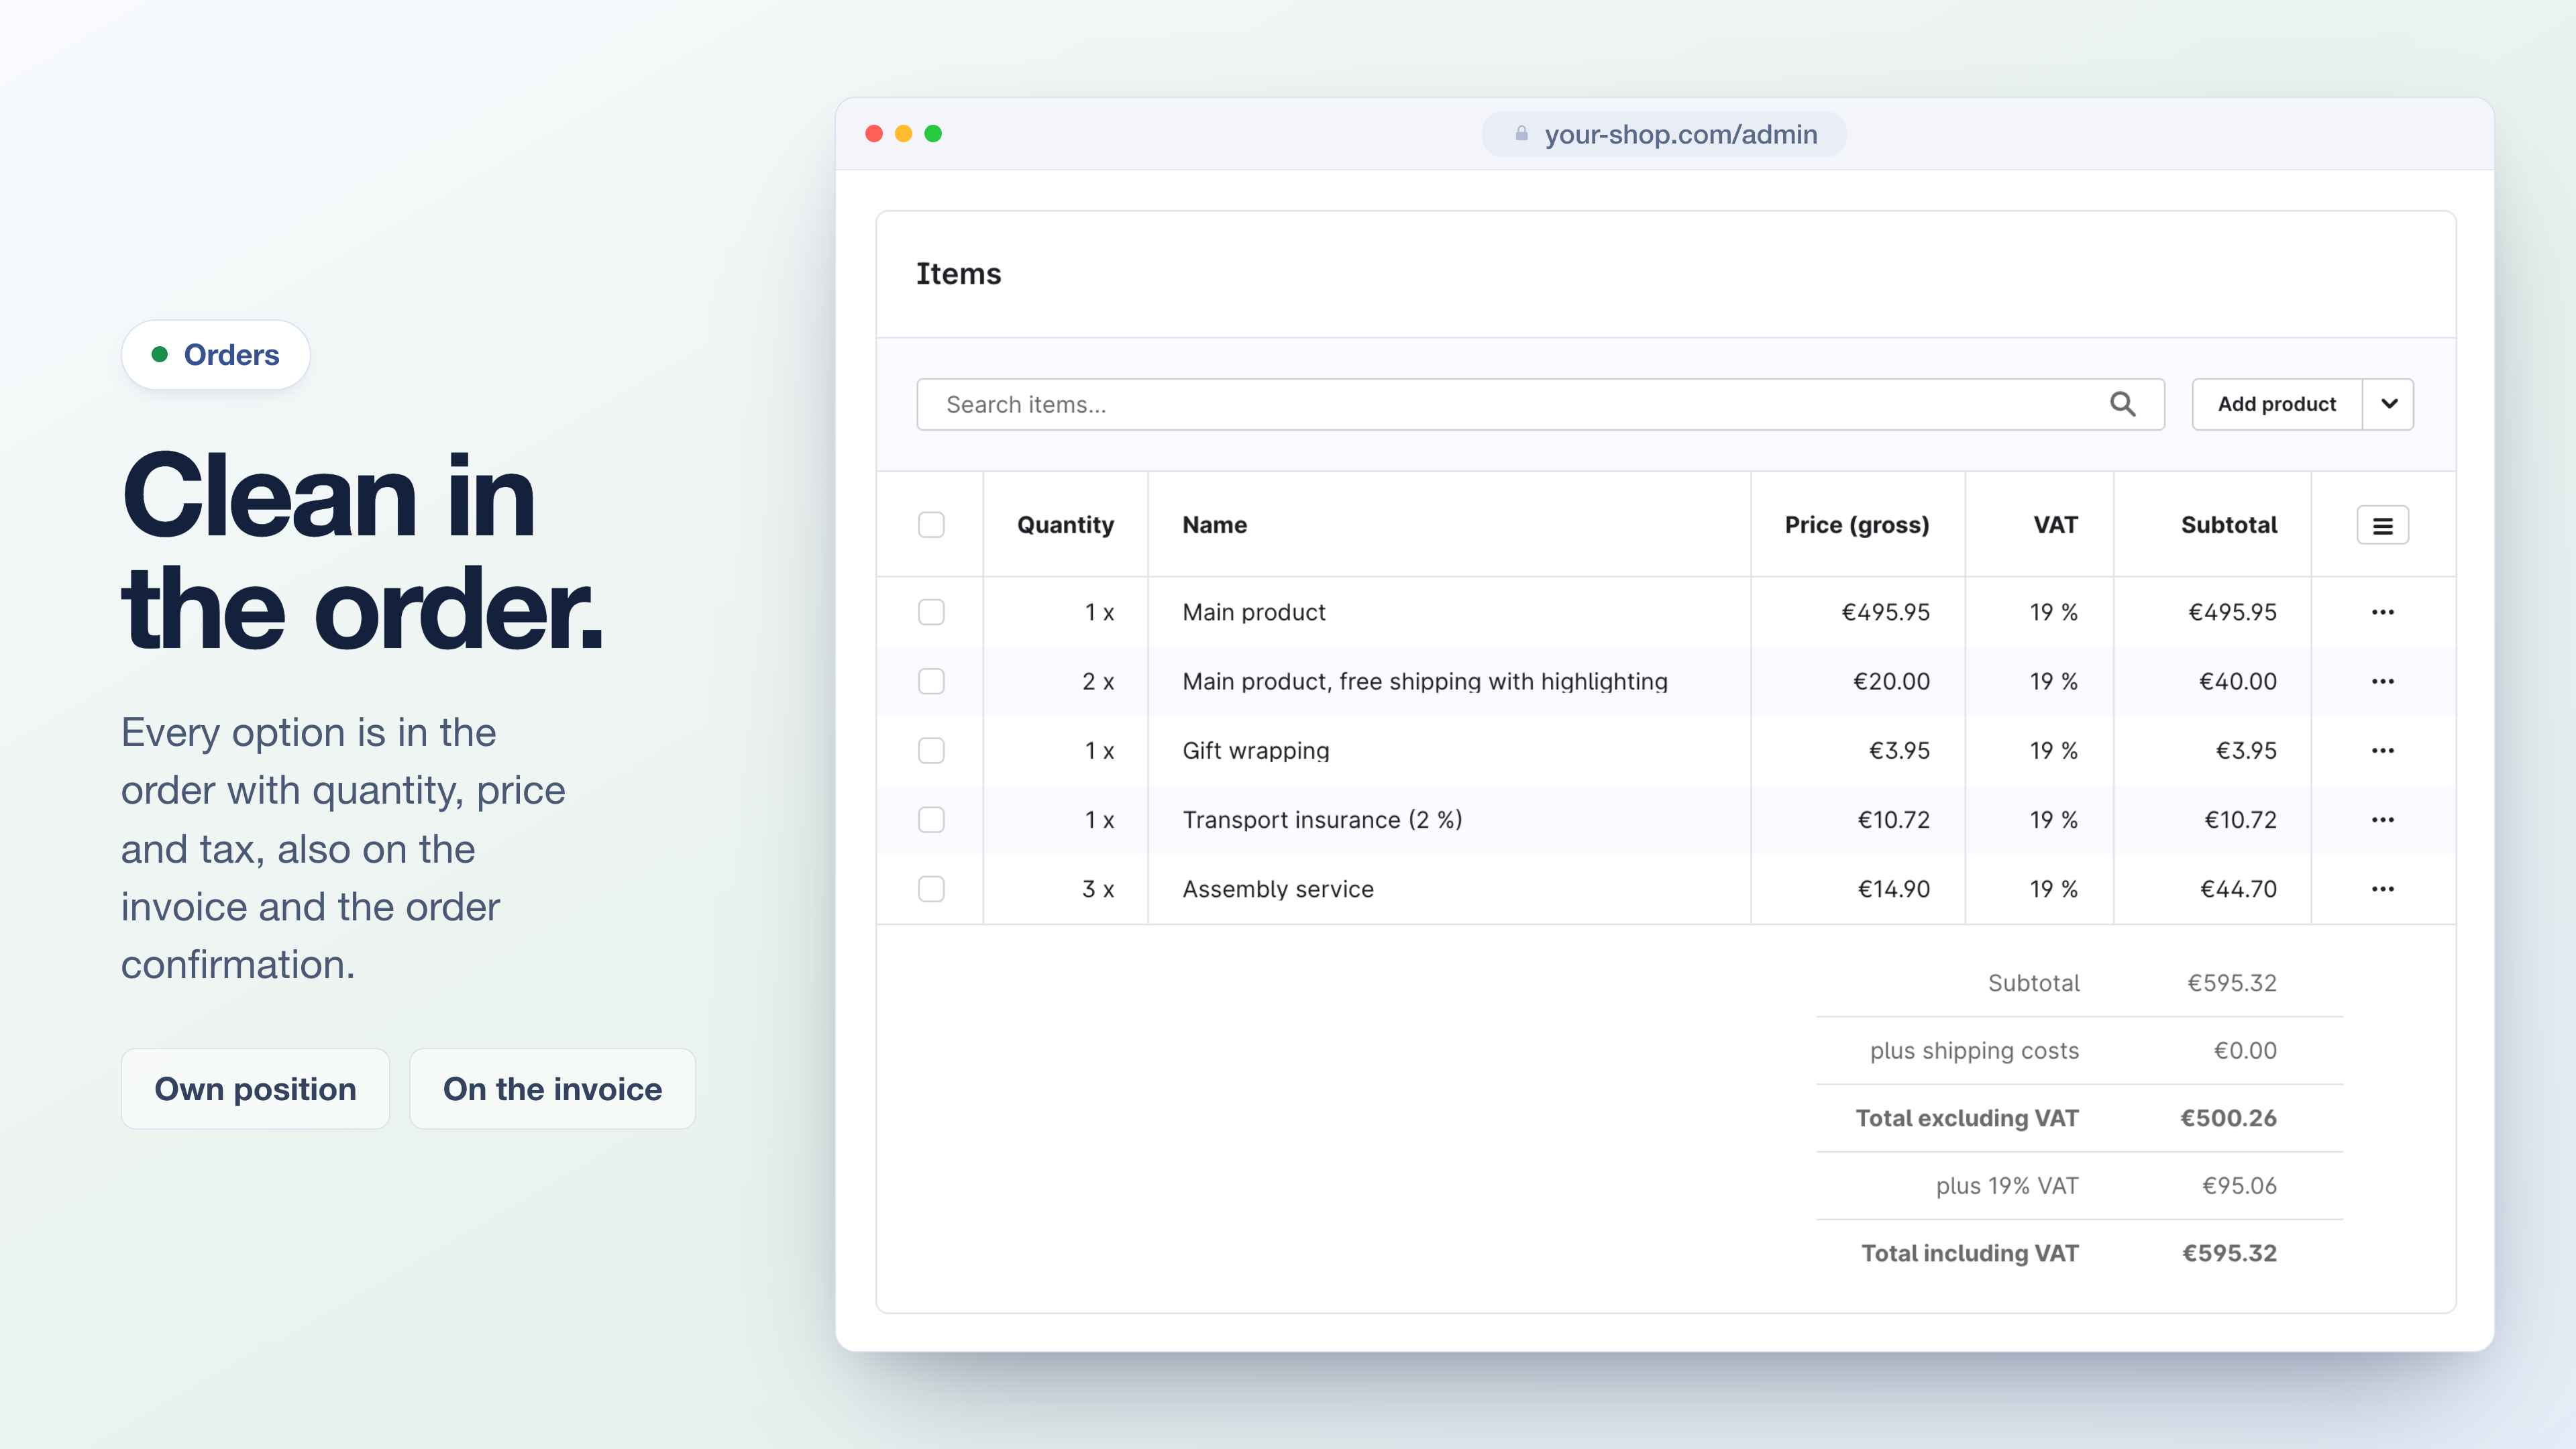Screen dimensions: 2576x1449
Task: Tick the Assembly service row checkbox
Action: [931, 889]
